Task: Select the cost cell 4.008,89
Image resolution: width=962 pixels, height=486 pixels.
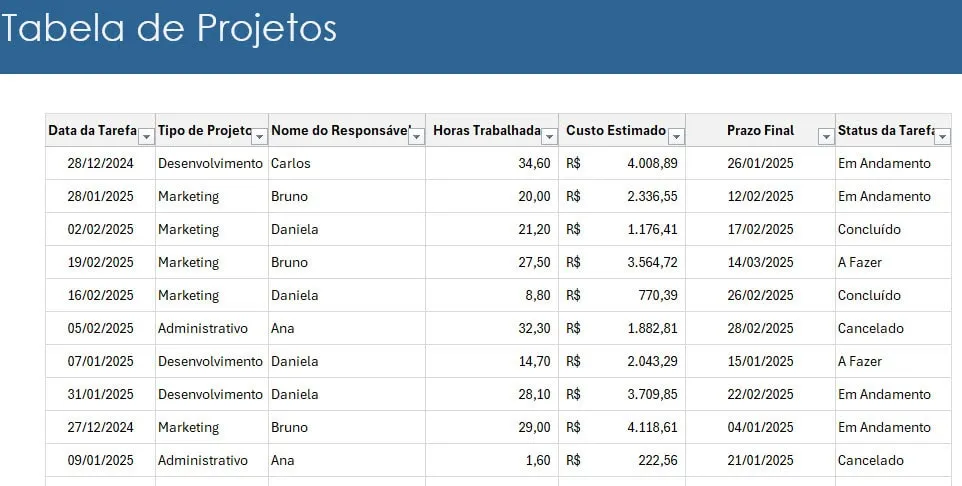Action: point(622,163)
